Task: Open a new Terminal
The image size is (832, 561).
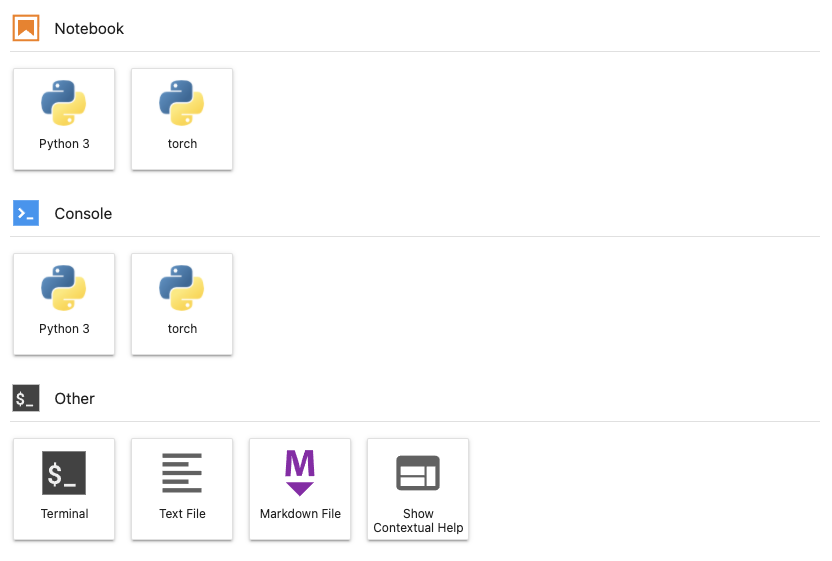Action: [x=64, y=489]
